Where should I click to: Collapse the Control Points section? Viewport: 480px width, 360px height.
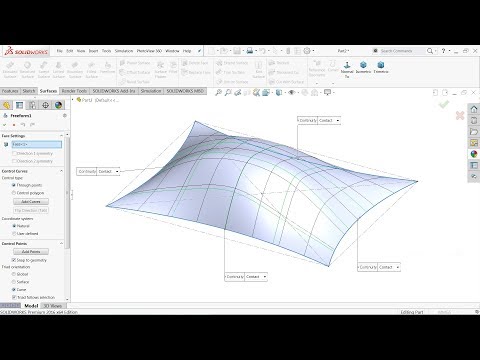pos(61,244)
